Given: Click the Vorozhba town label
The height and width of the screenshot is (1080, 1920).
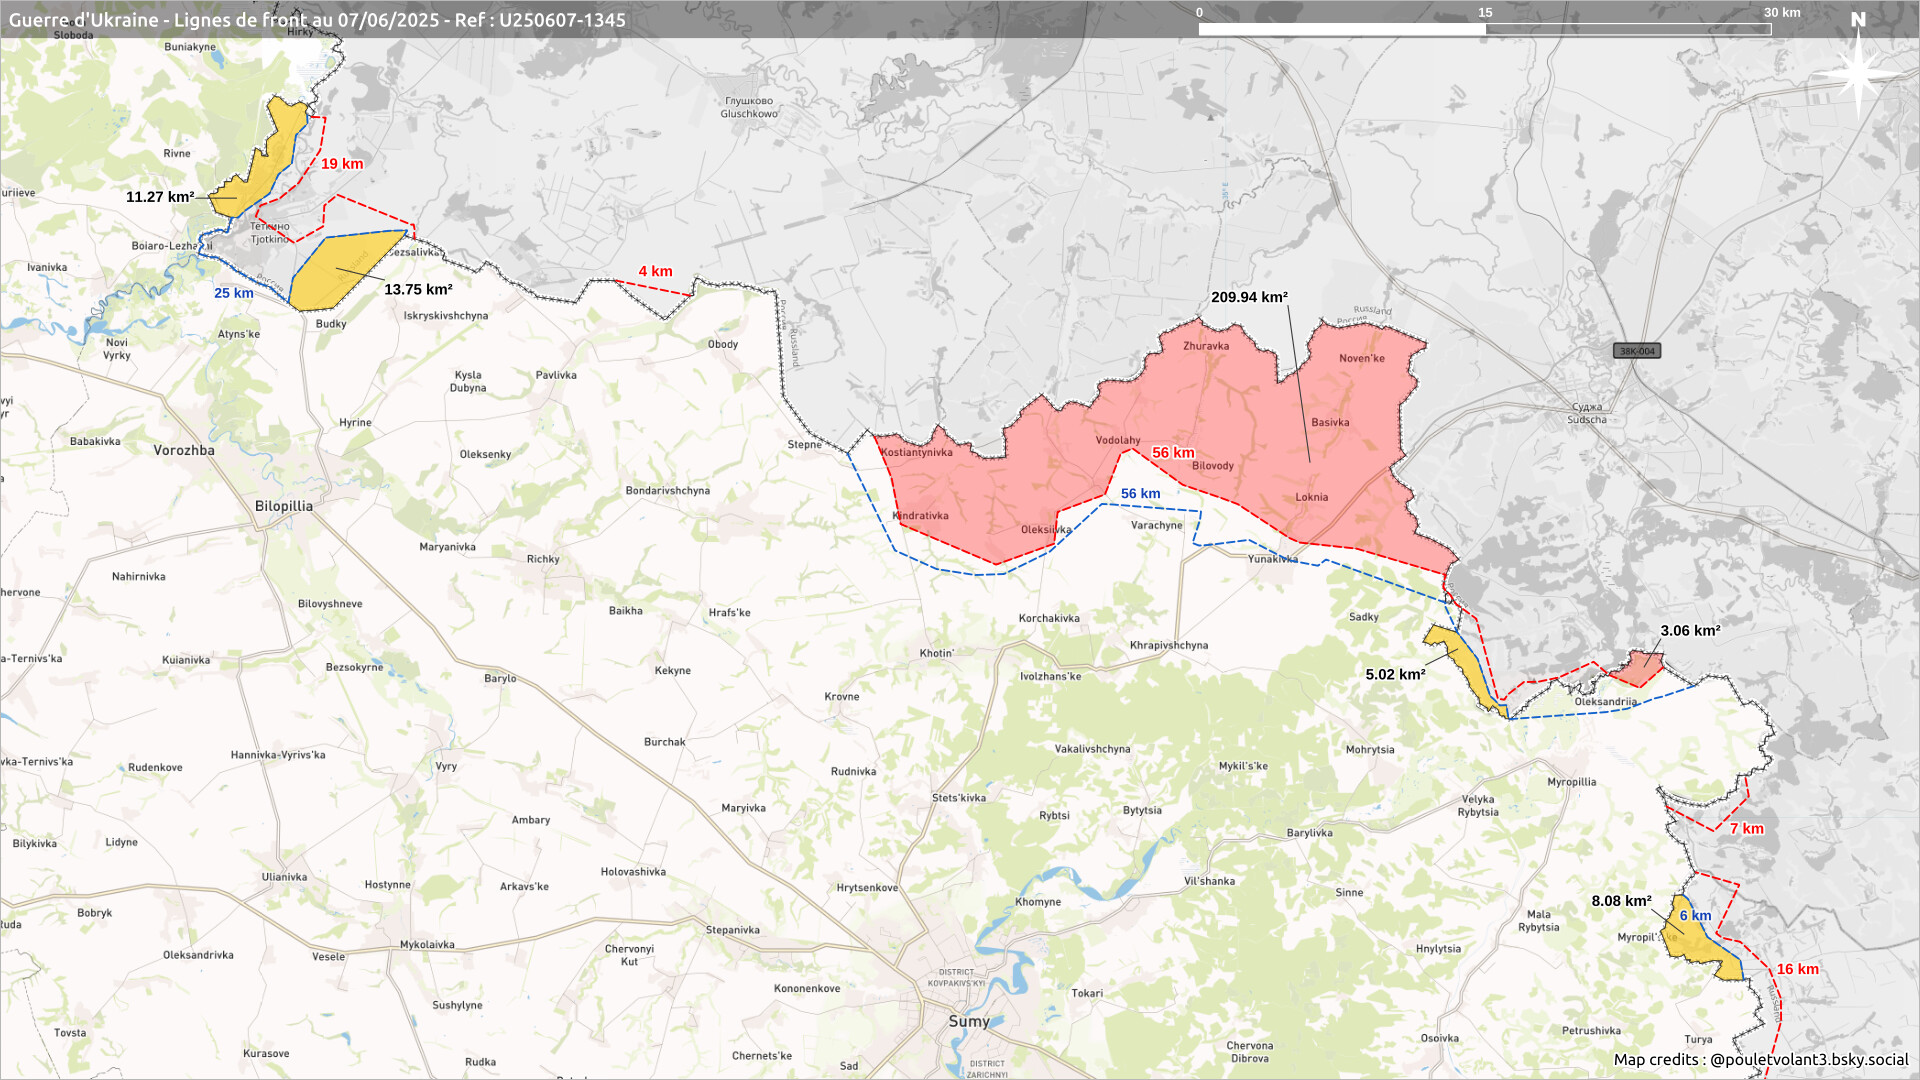Looking at the screenshot, I should [184, 450].
